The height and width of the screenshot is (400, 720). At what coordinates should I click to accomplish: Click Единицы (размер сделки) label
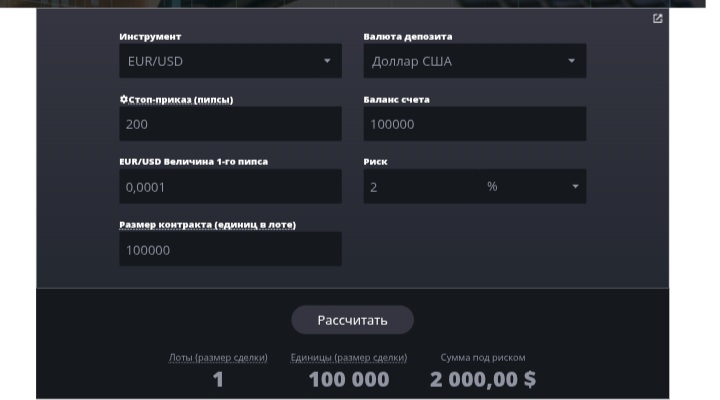tap(349, 357)
